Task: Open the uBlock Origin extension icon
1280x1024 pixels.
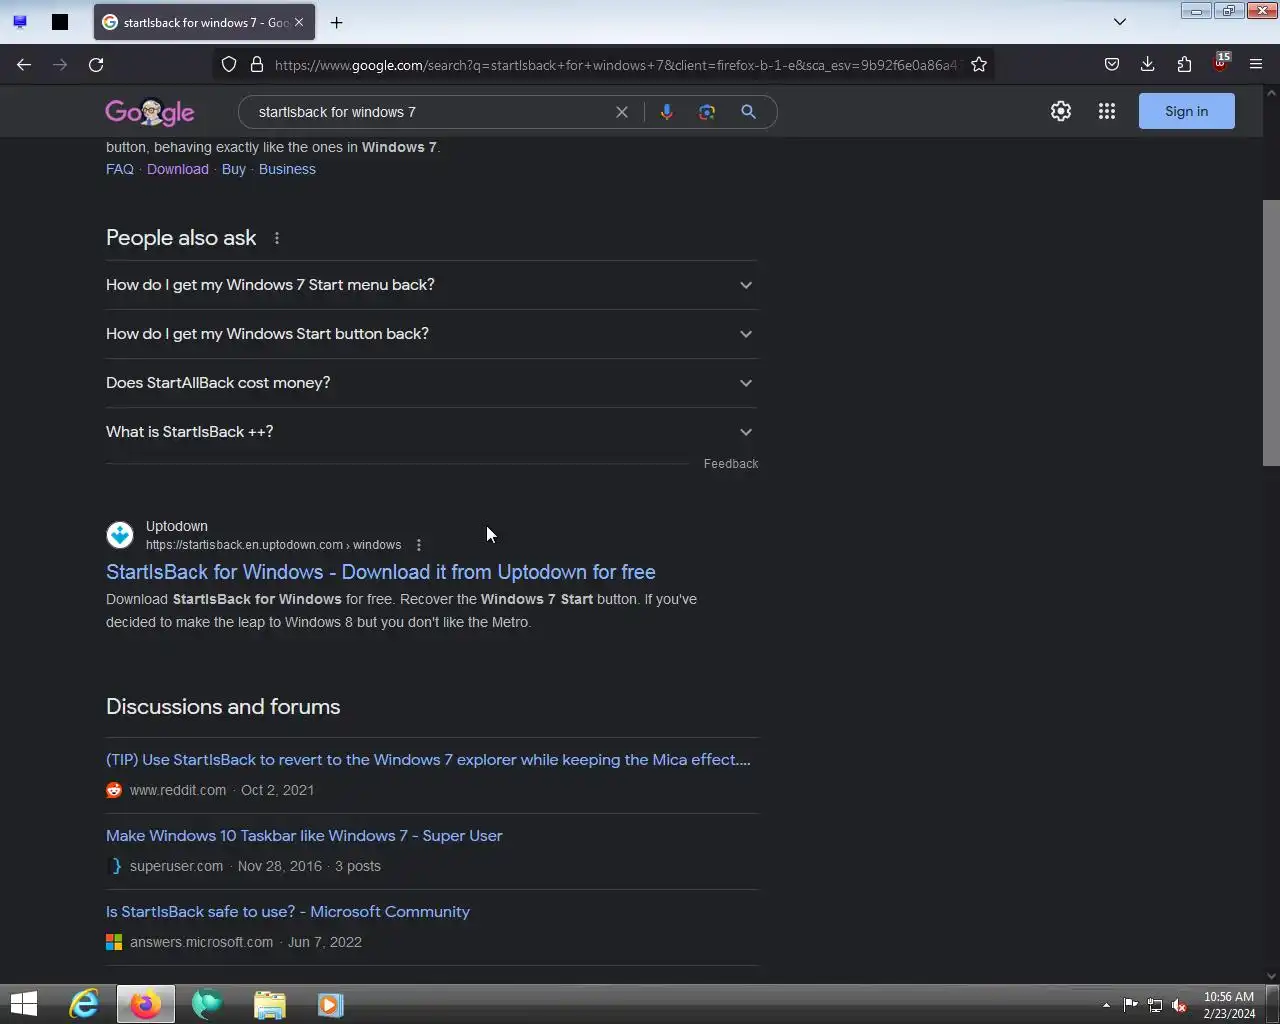Action: click(1220, 64)
